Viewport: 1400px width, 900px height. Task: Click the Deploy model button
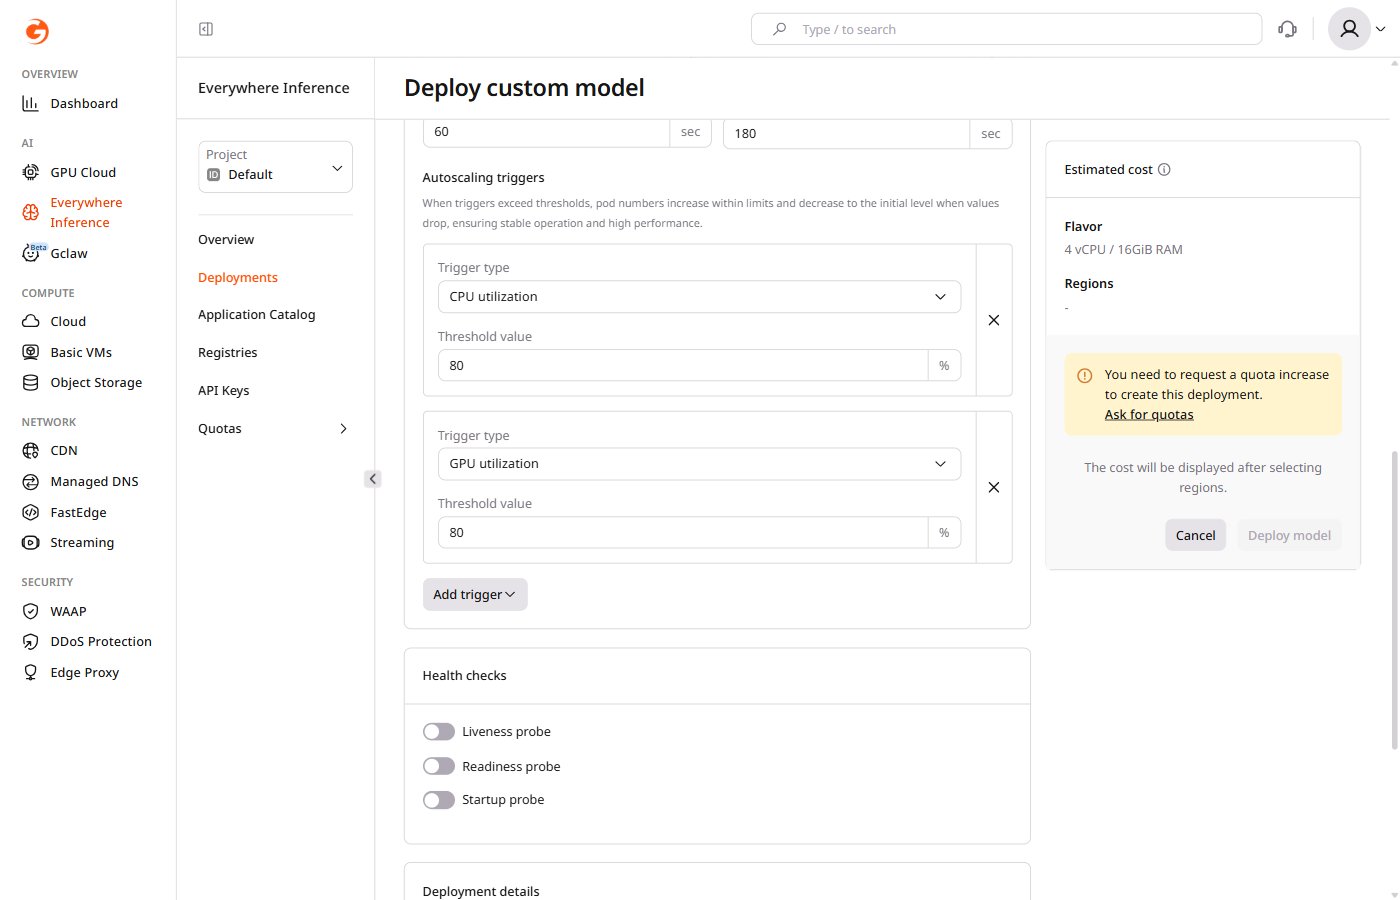(x=1289, y=535)
